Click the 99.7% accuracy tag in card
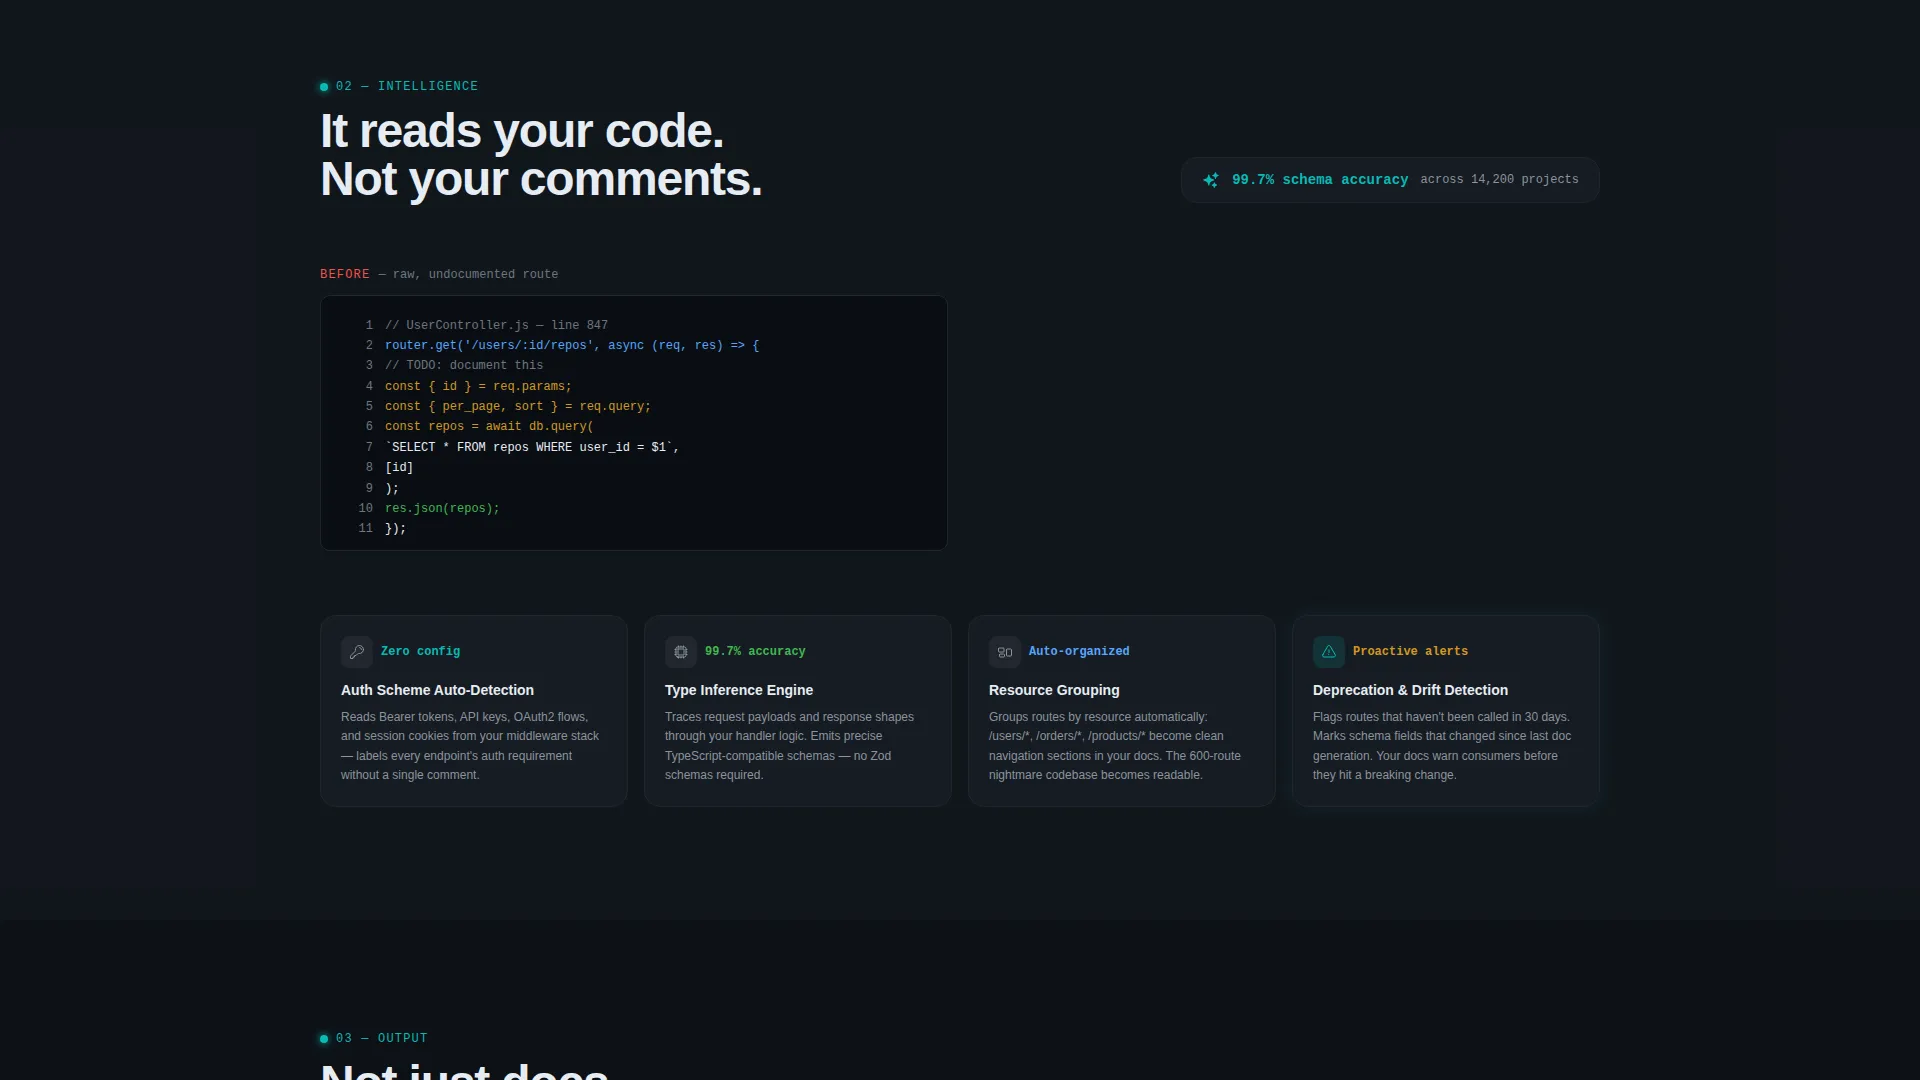The image size is (1920, 1080). 755,652
